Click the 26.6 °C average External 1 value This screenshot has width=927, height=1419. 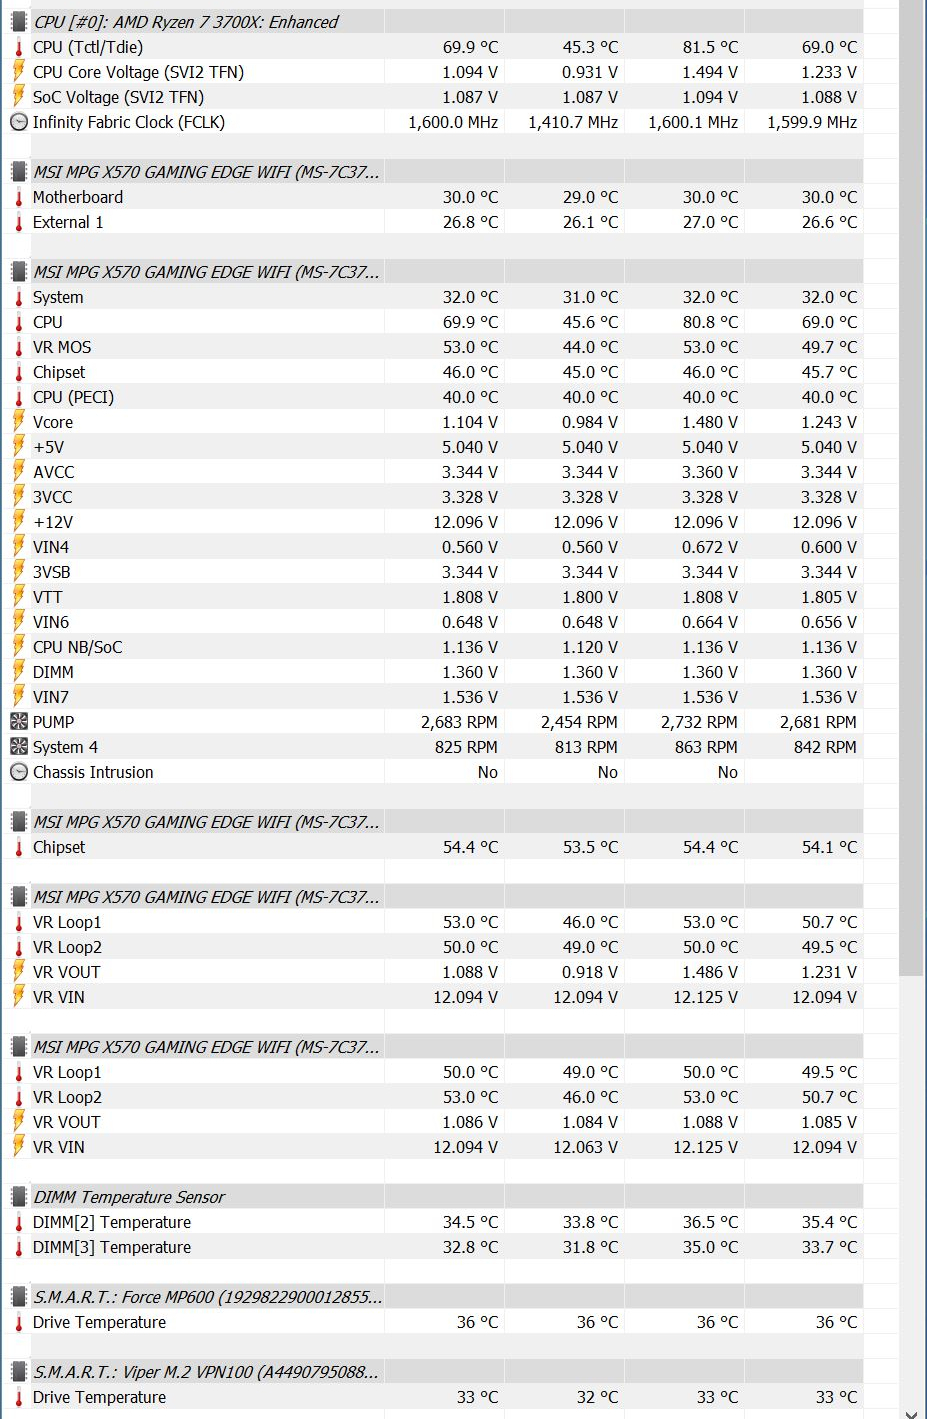pyautogui.click(x=829, y=222)
